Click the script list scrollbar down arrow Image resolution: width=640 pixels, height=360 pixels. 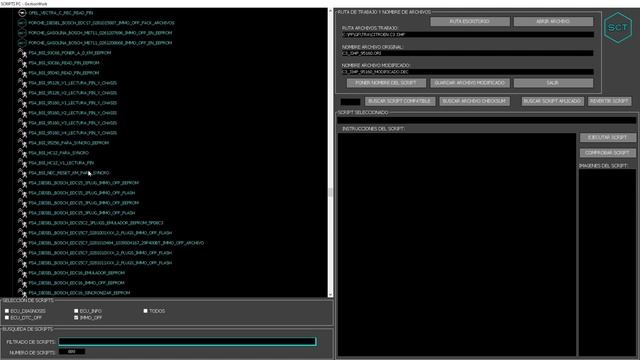tap(330, 294)
